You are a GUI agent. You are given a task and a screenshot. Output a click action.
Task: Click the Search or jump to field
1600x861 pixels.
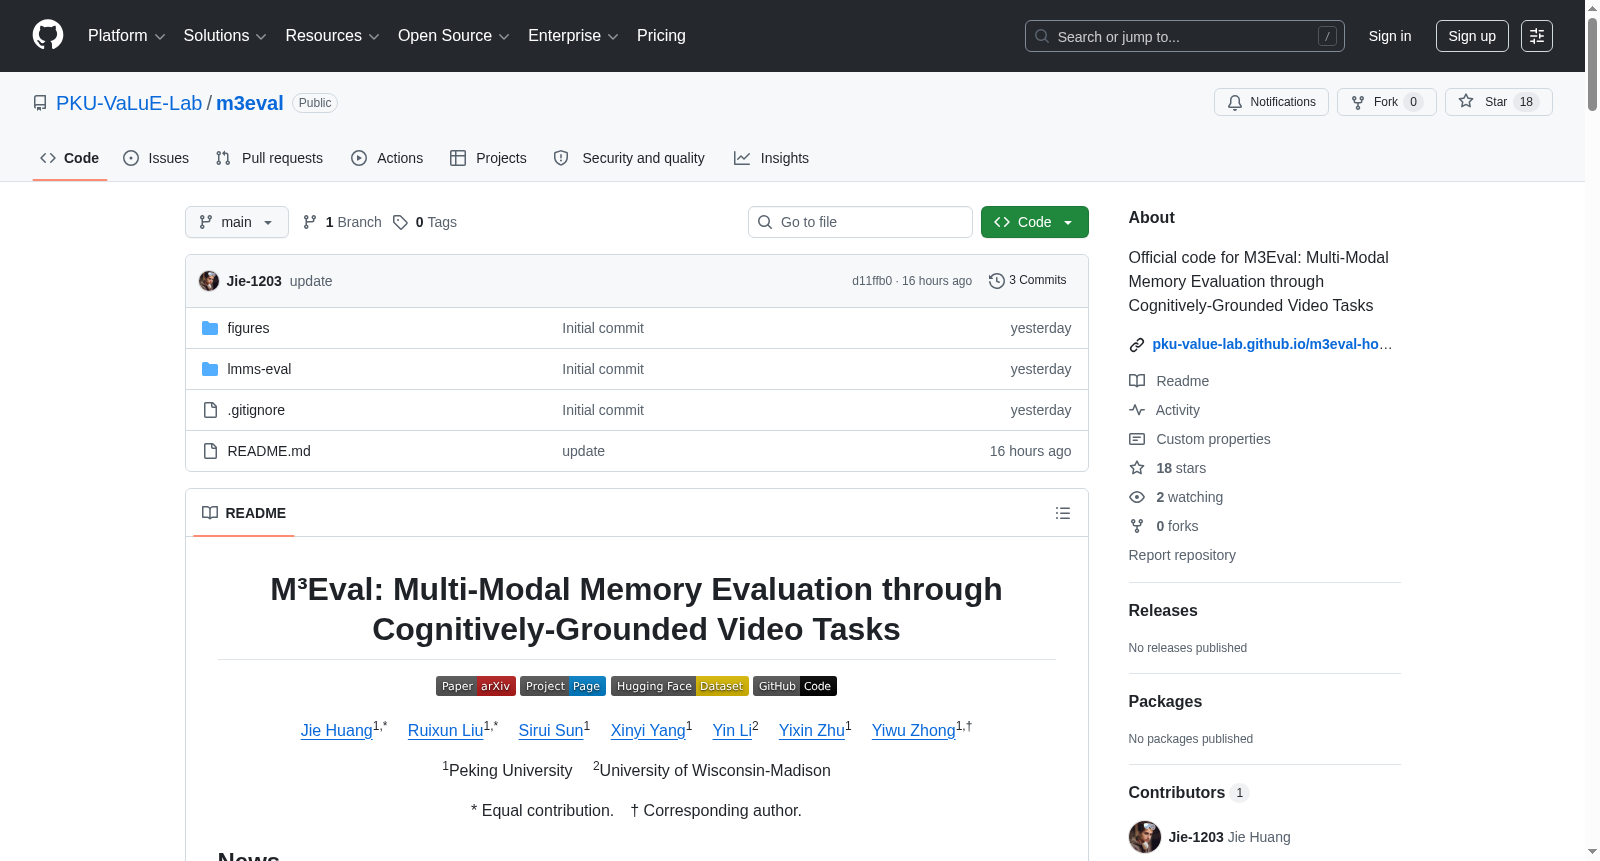click(x=1185, y=36)
